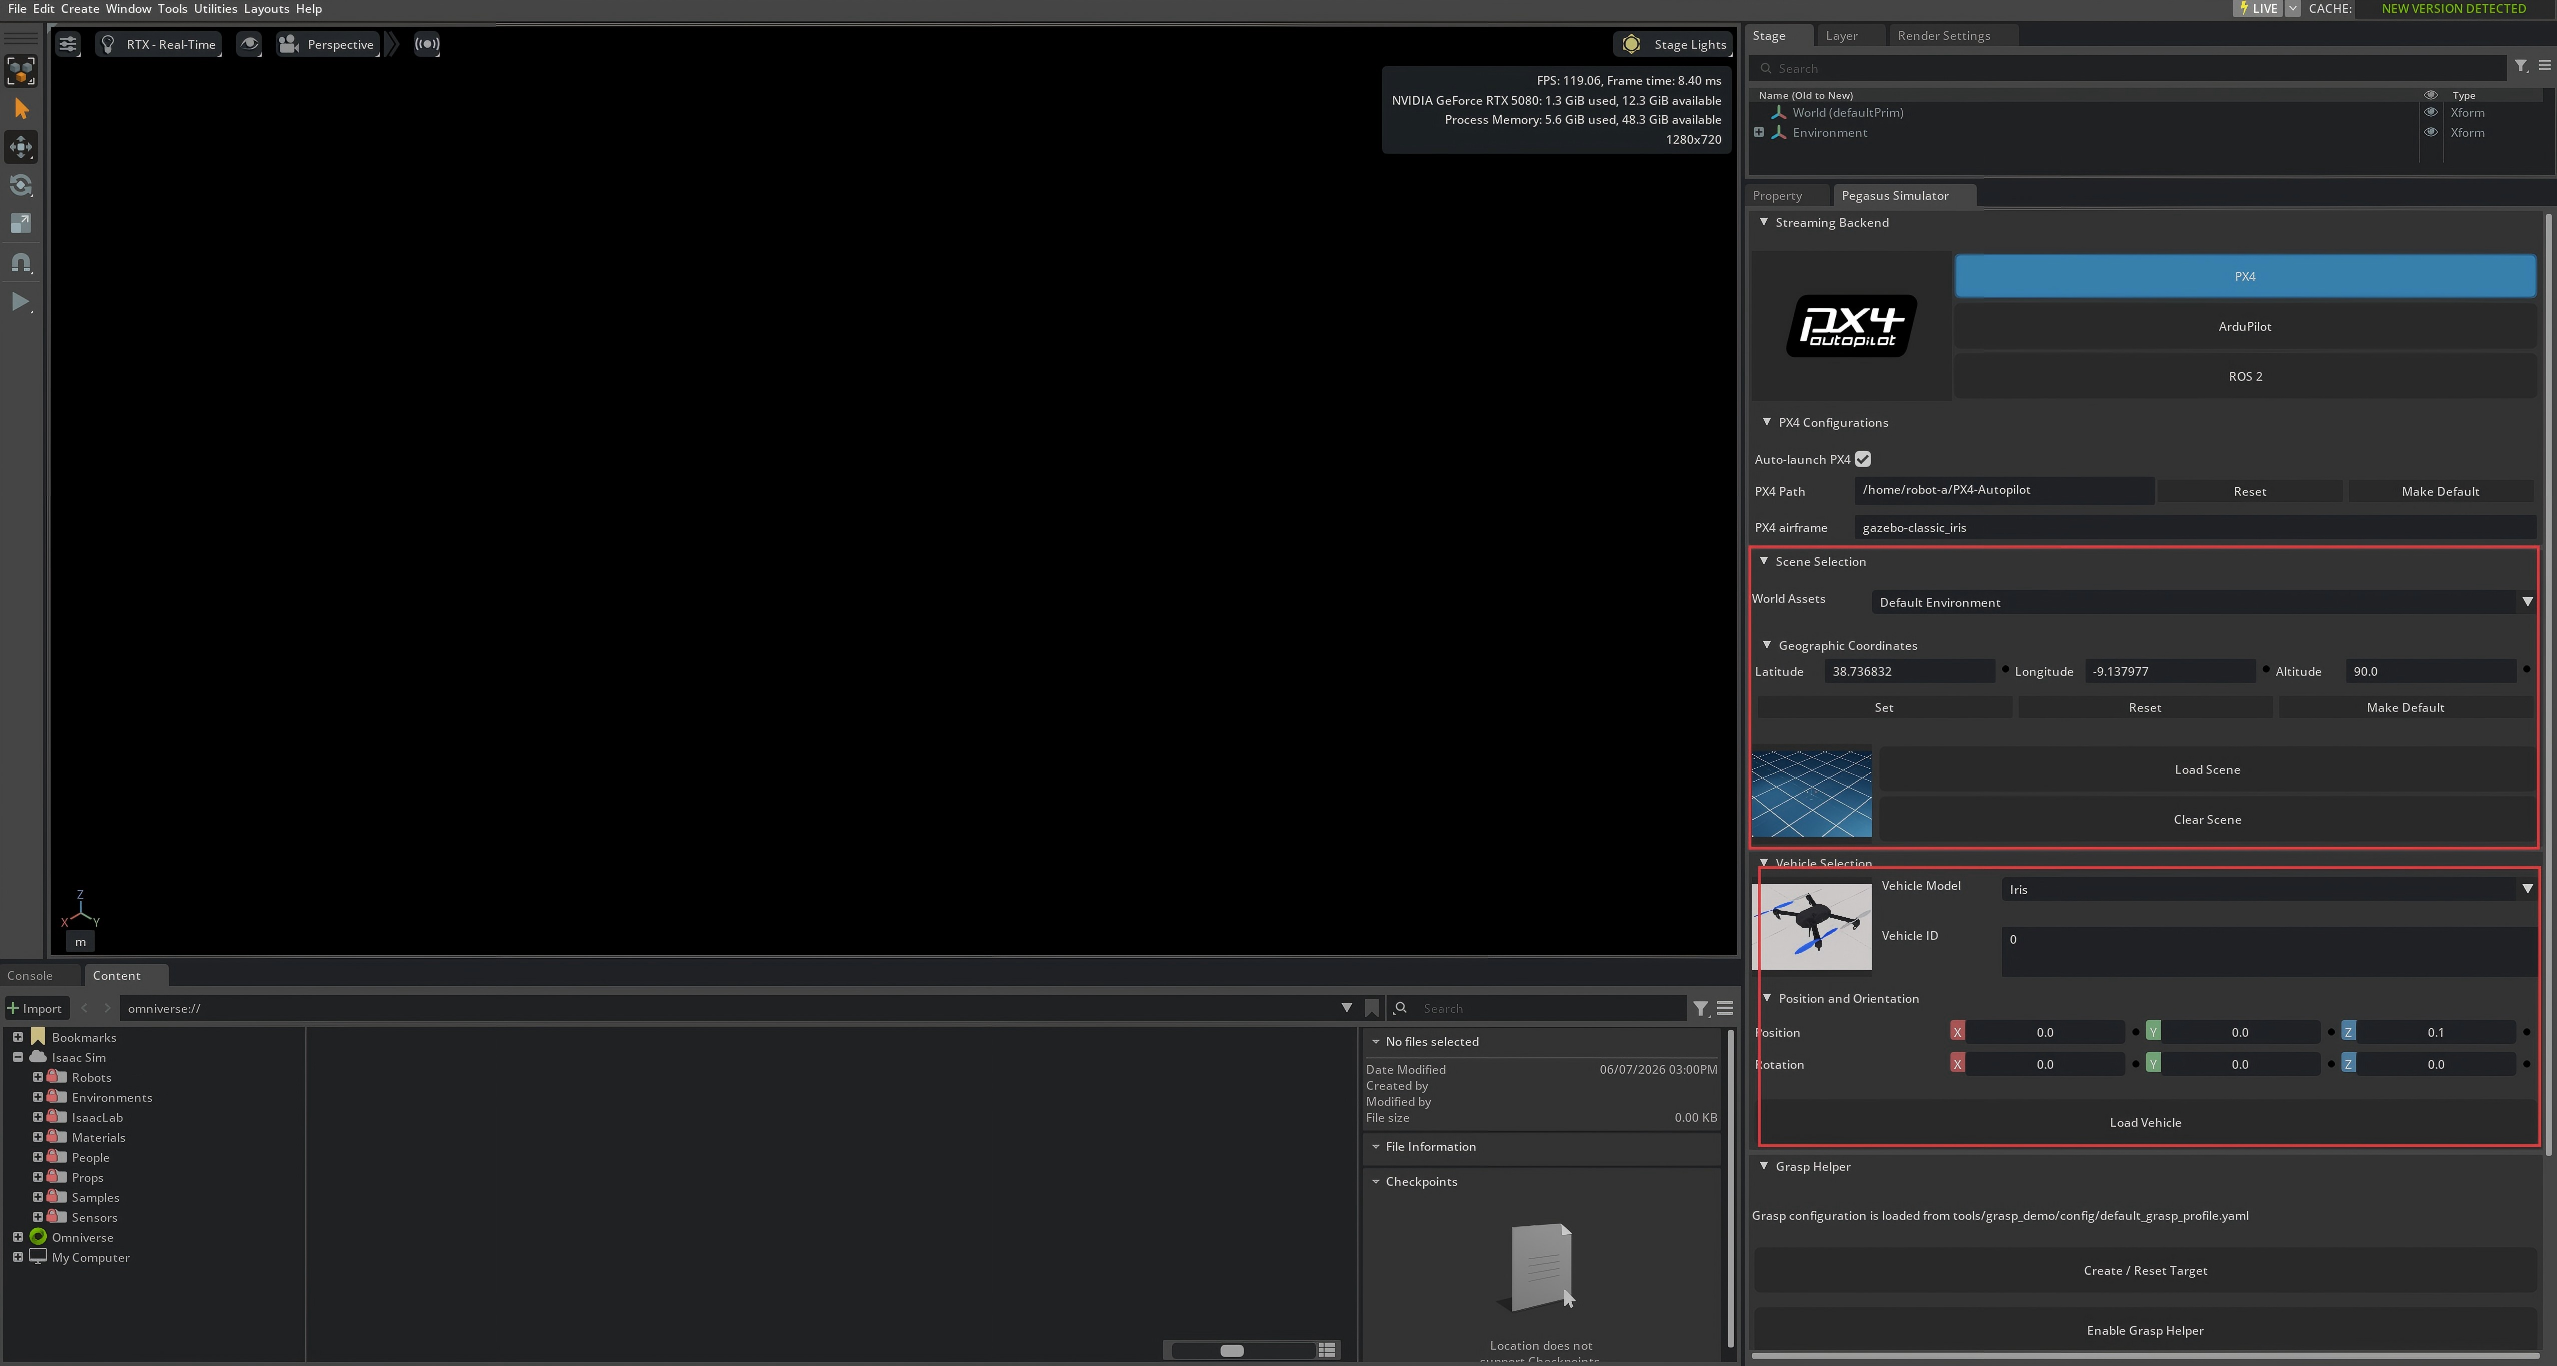
Task: Collapse the Scene Selection section
Action: click(x=1764, y=561)
